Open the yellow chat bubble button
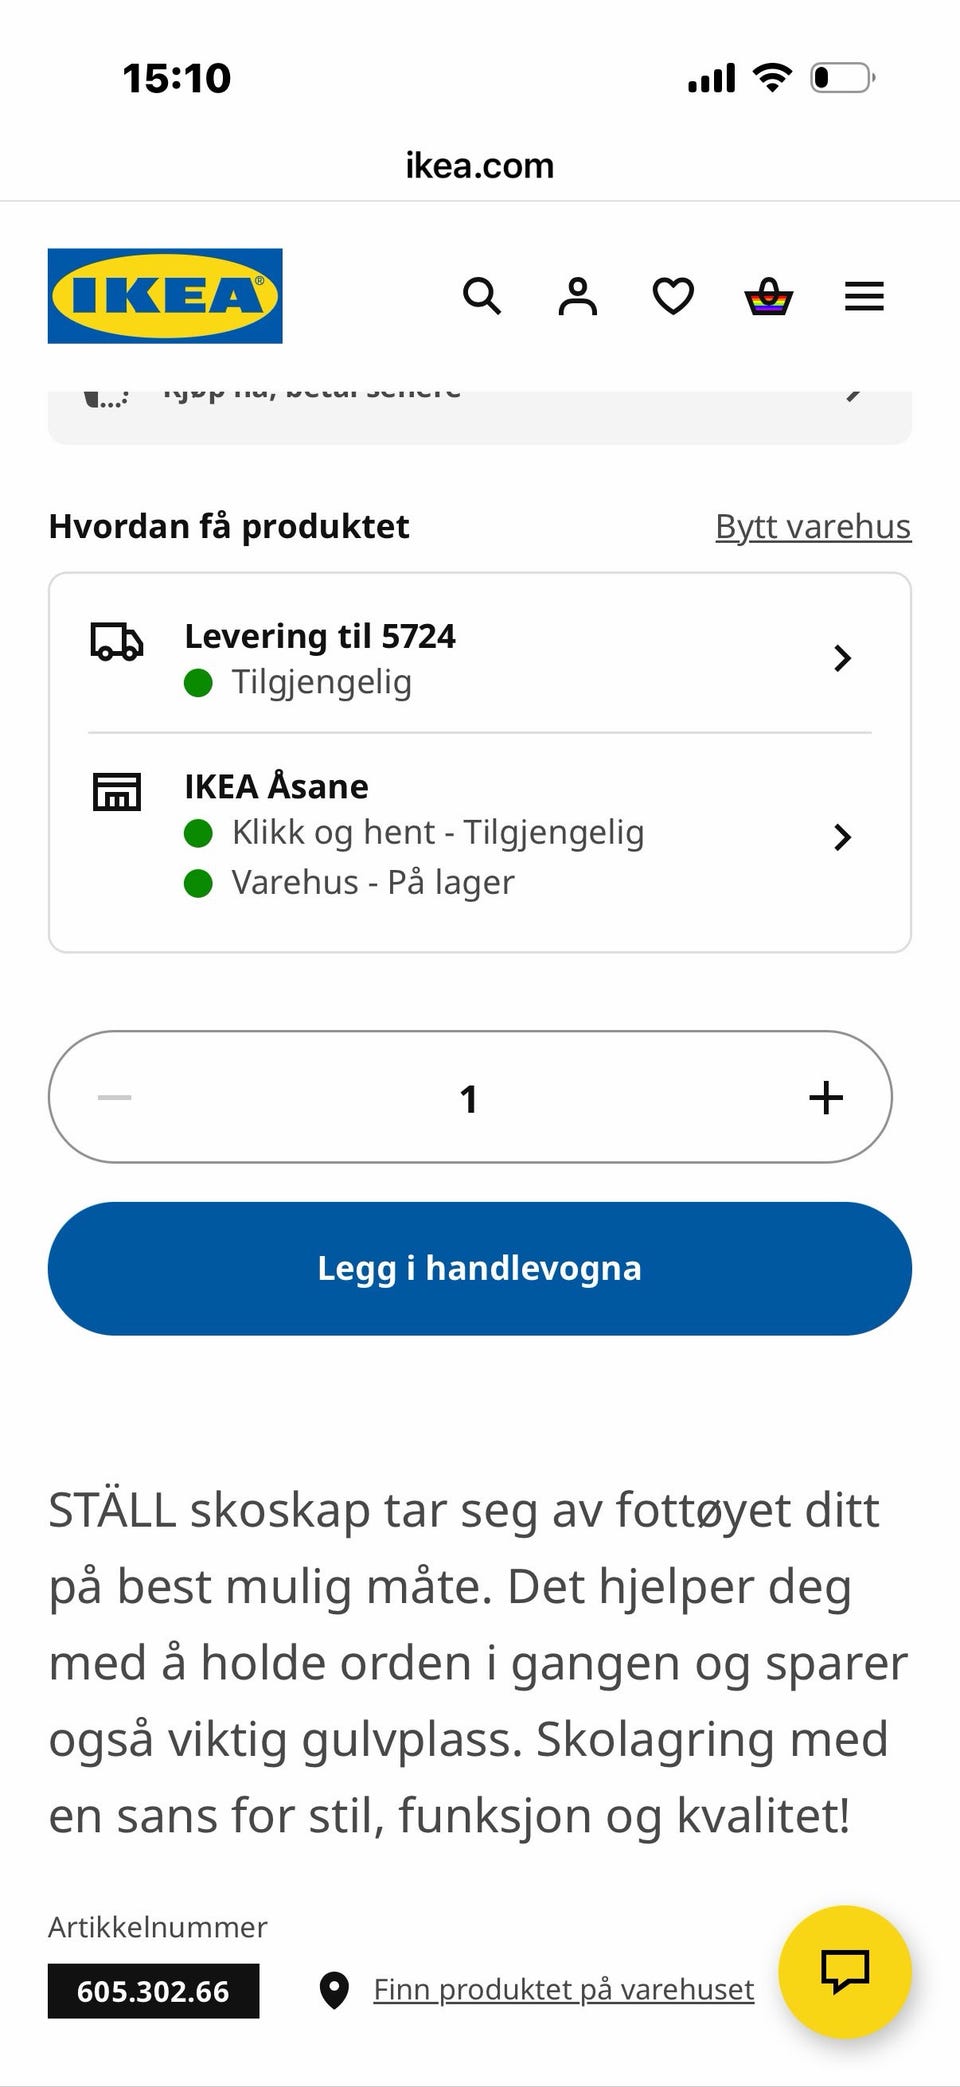 (845, 1971)
